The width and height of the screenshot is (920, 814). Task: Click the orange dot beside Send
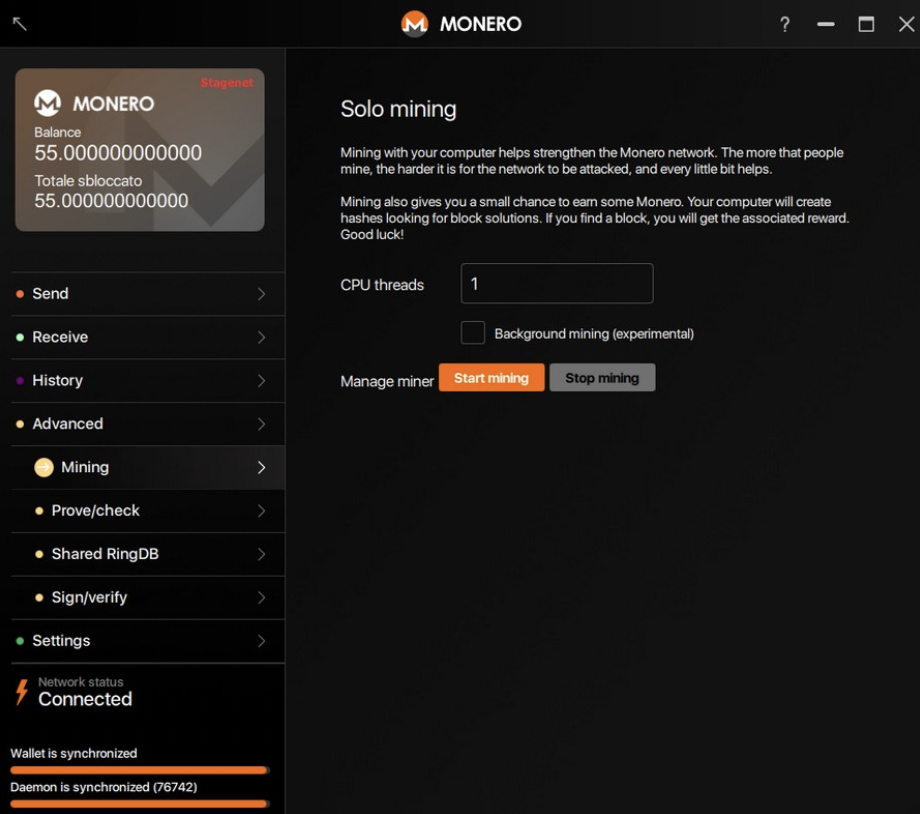20,294
